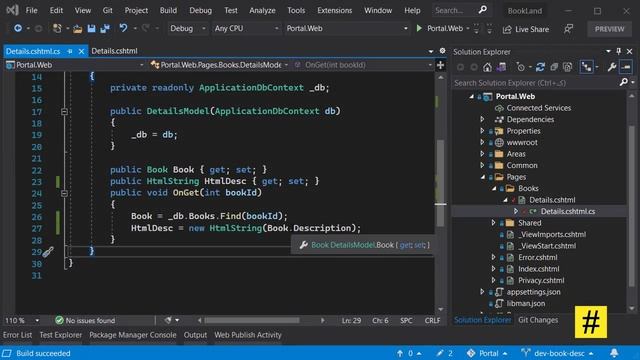Viewport: 640px width, 360px height.
Task: Open the Any CPU platform dropdown
Action: [x=247, y=29]
